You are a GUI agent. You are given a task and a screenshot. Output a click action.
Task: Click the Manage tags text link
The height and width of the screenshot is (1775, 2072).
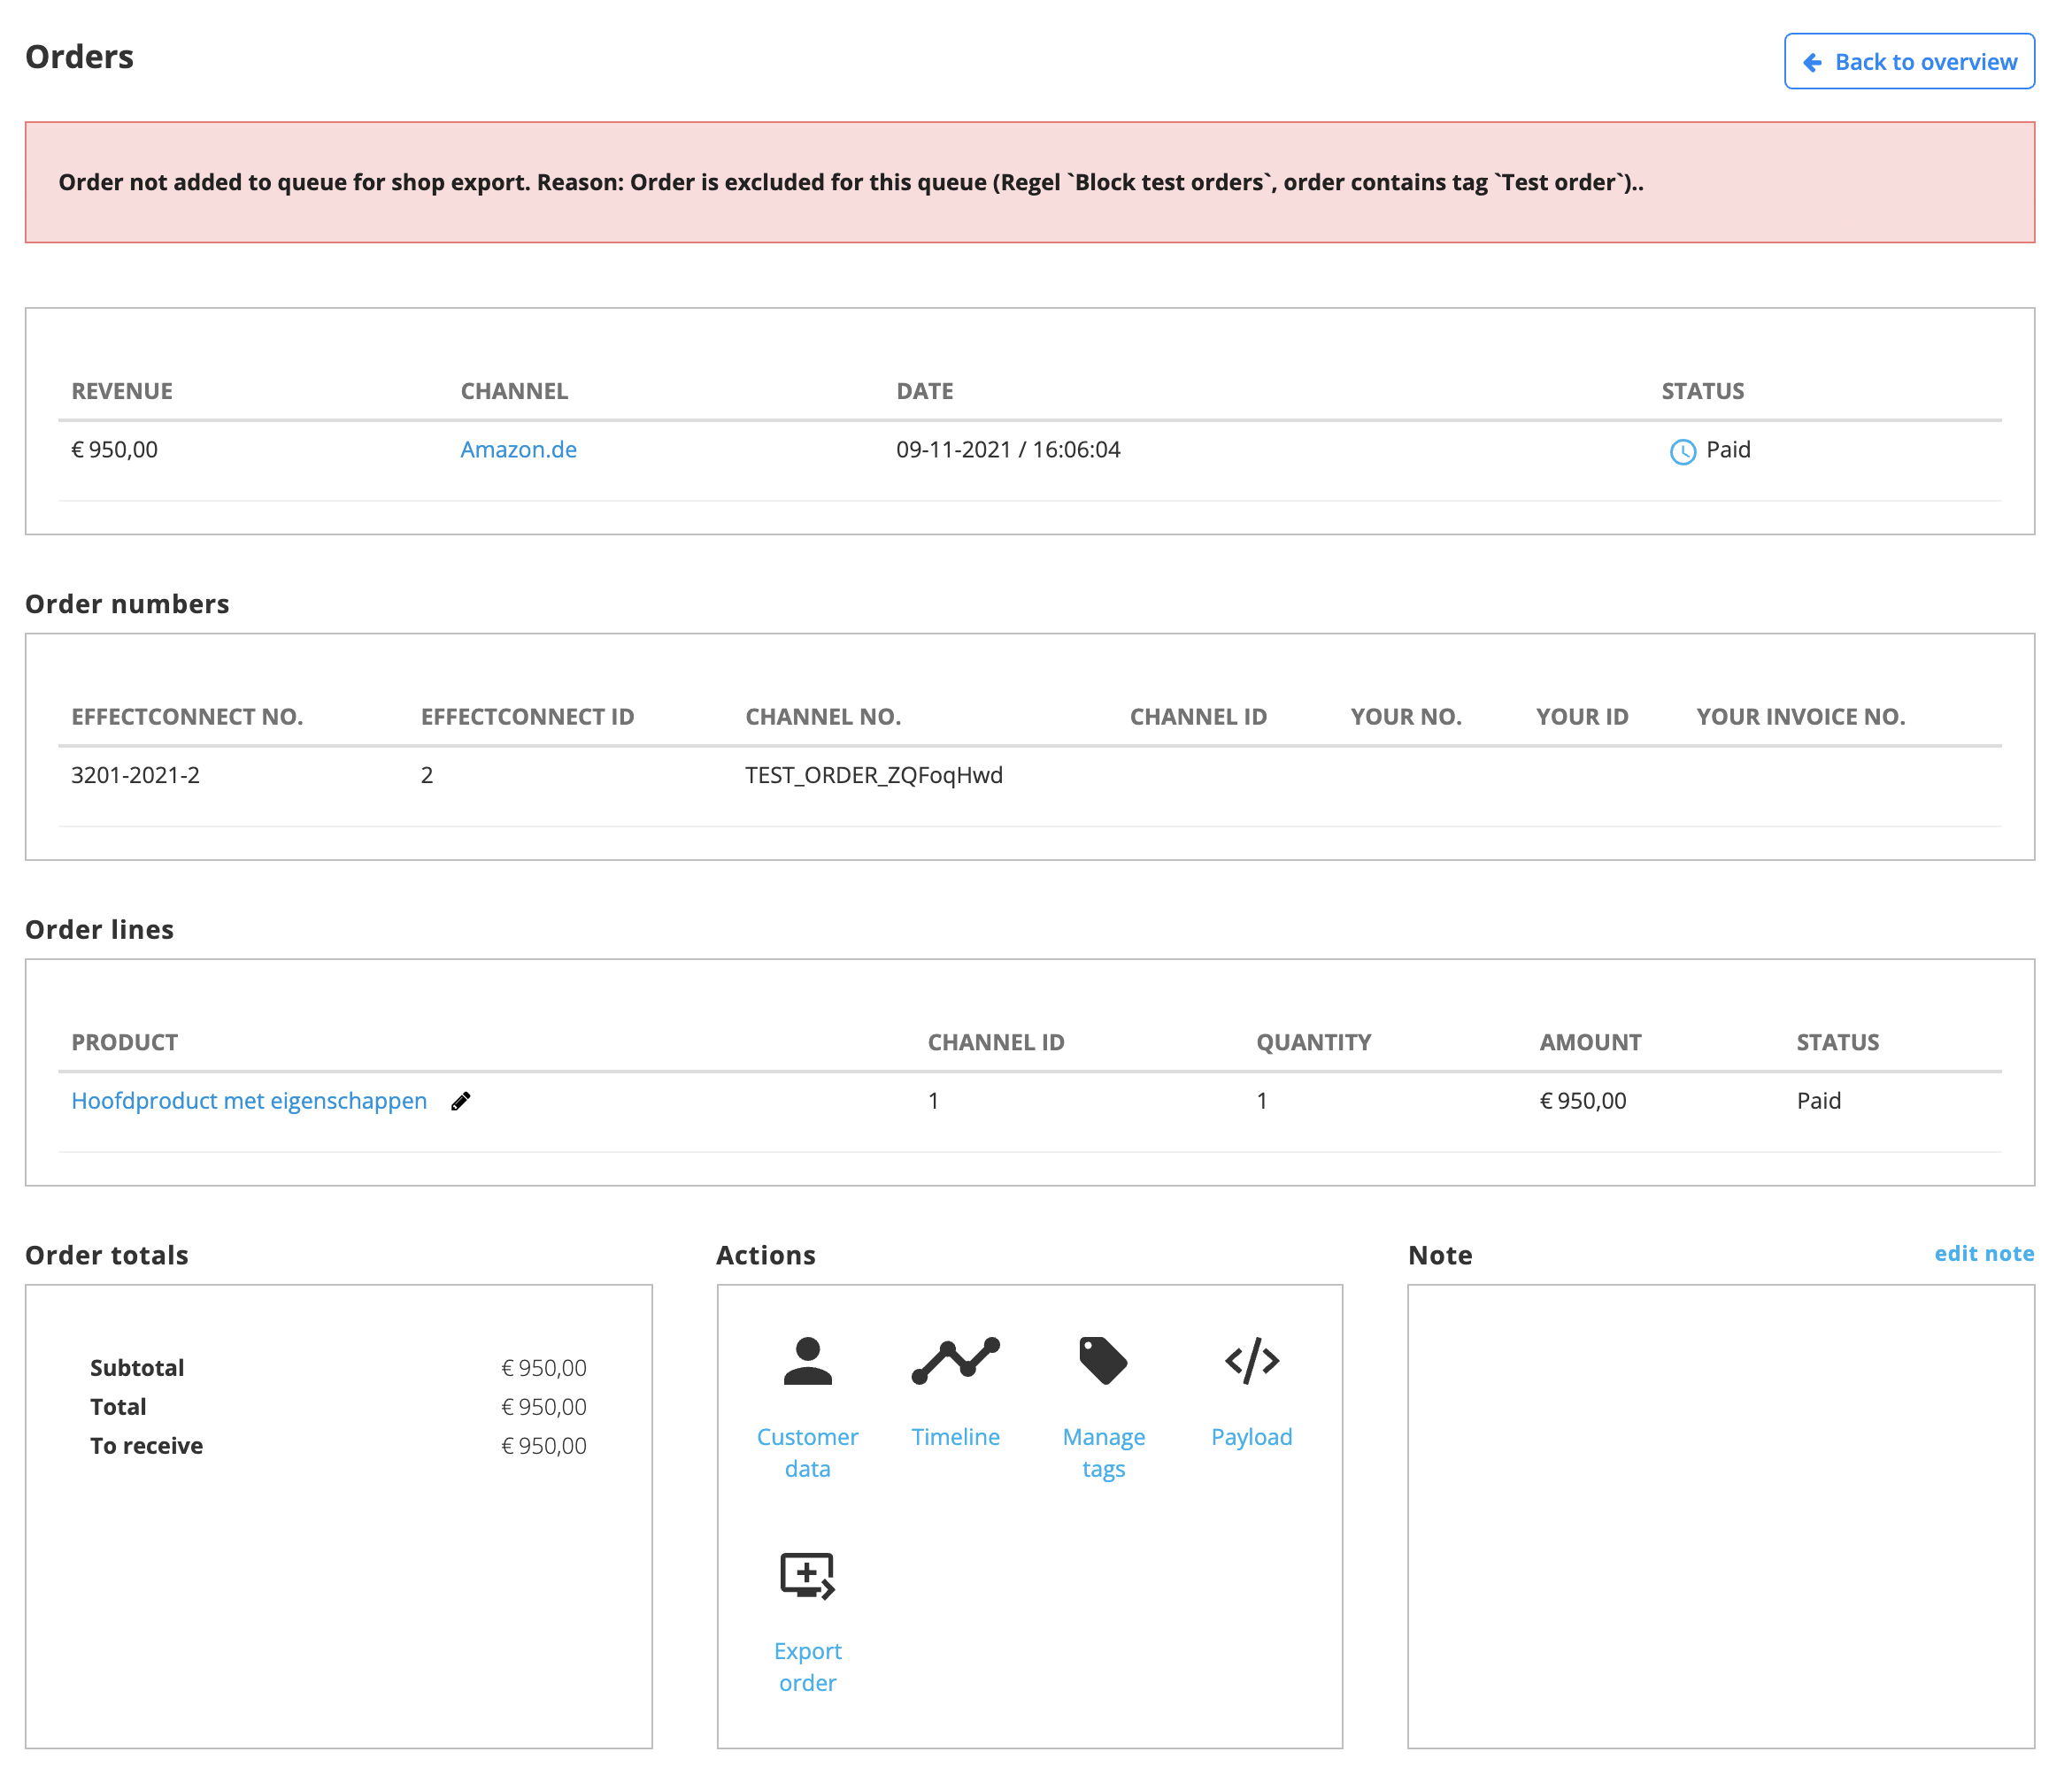(x=1103, y=1452)
